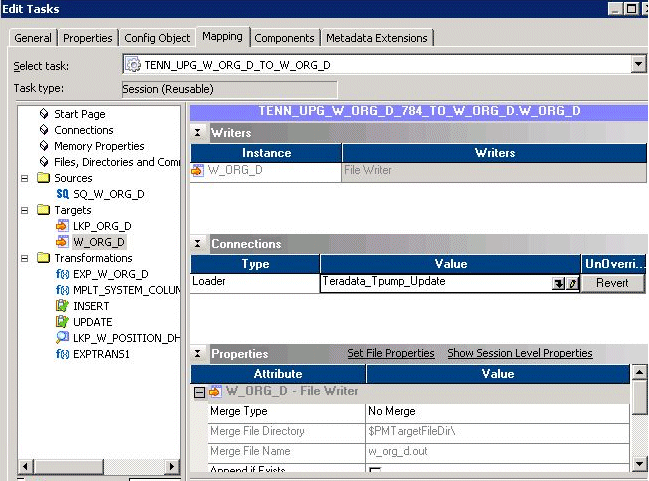Click the File Writer cell in Writers
Screen dimensions: 649x481
point(494,171)
